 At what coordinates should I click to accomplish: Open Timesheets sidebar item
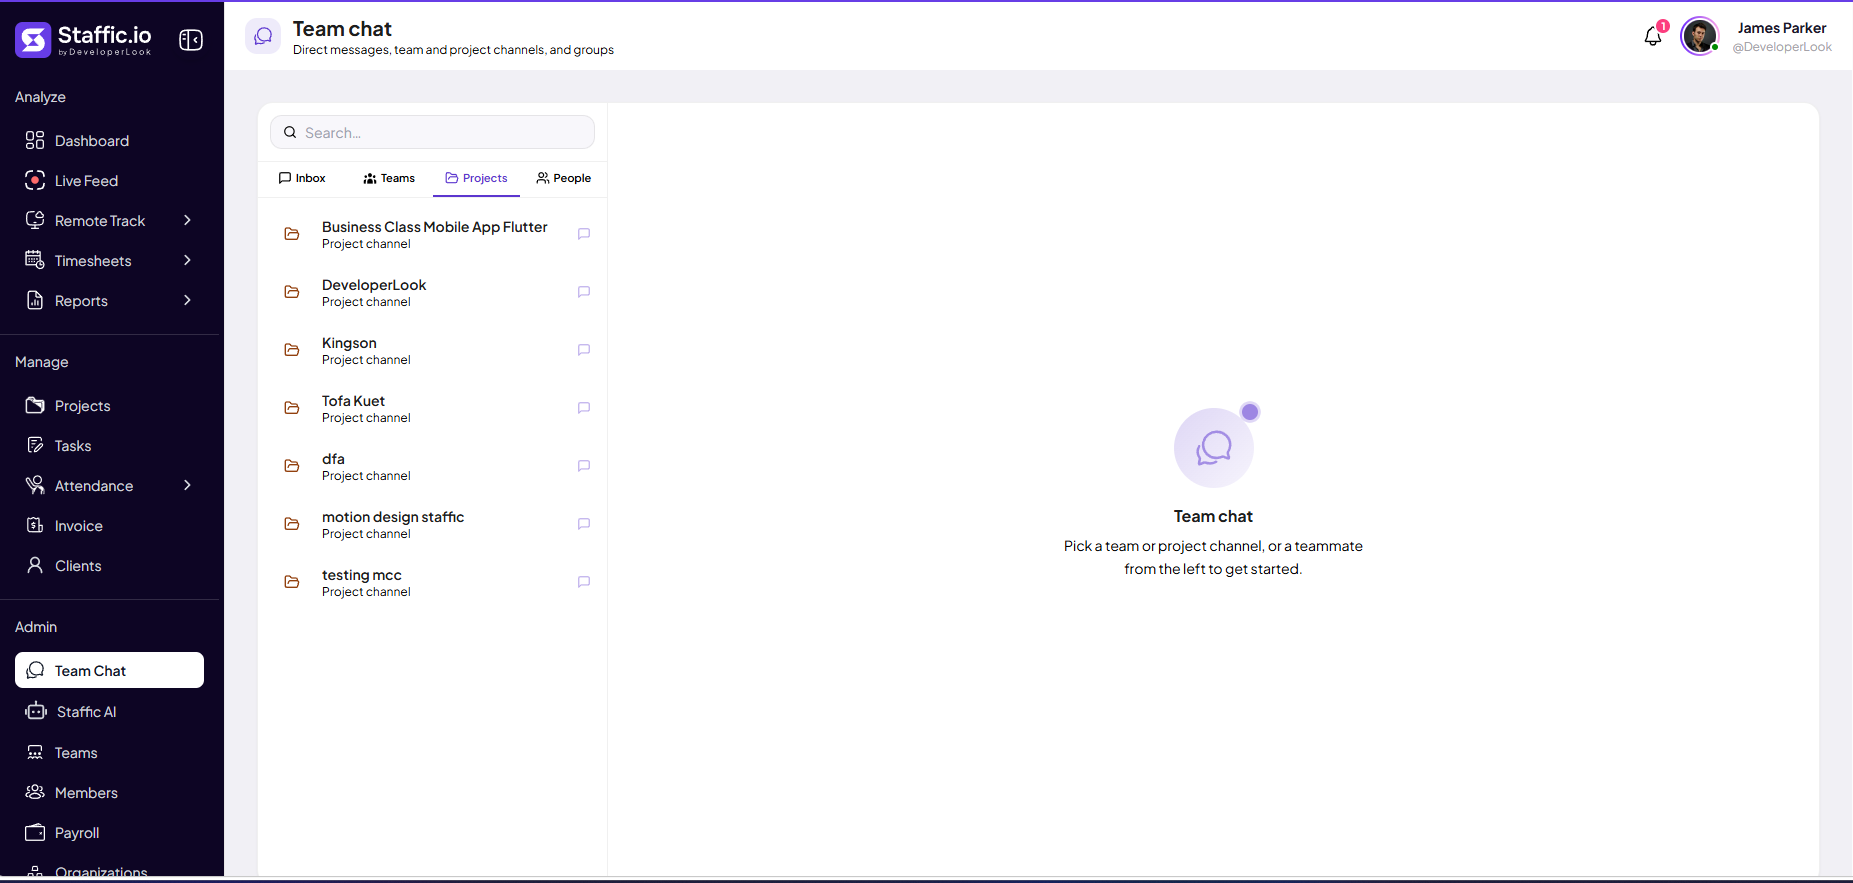pyautogui.click(x=109, y=261)
